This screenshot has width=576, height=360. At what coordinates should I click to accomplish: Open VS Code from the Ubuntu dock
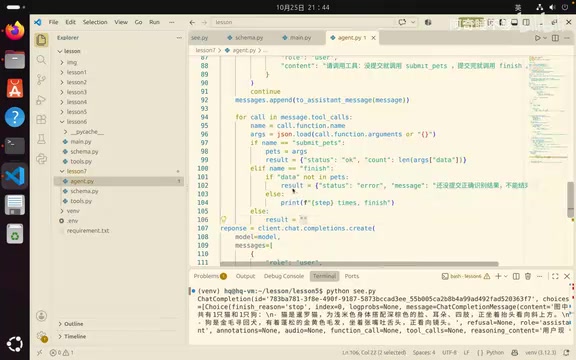coord(15,176)
